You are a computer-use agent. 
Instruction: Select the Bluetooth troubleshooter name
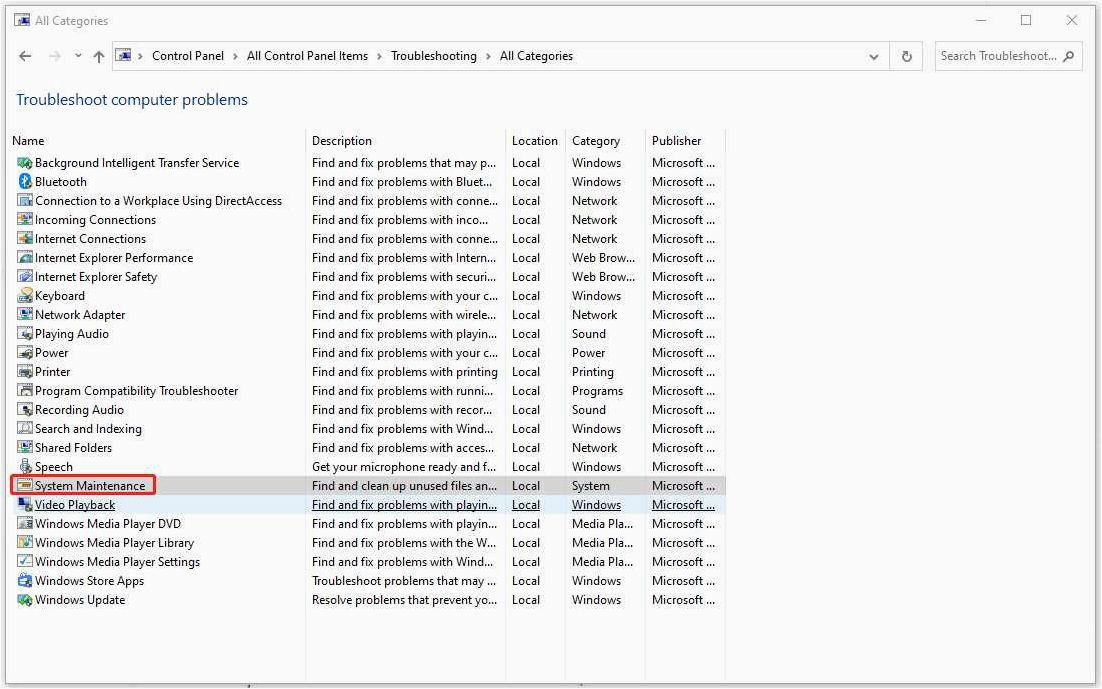(x=60, y=182)
